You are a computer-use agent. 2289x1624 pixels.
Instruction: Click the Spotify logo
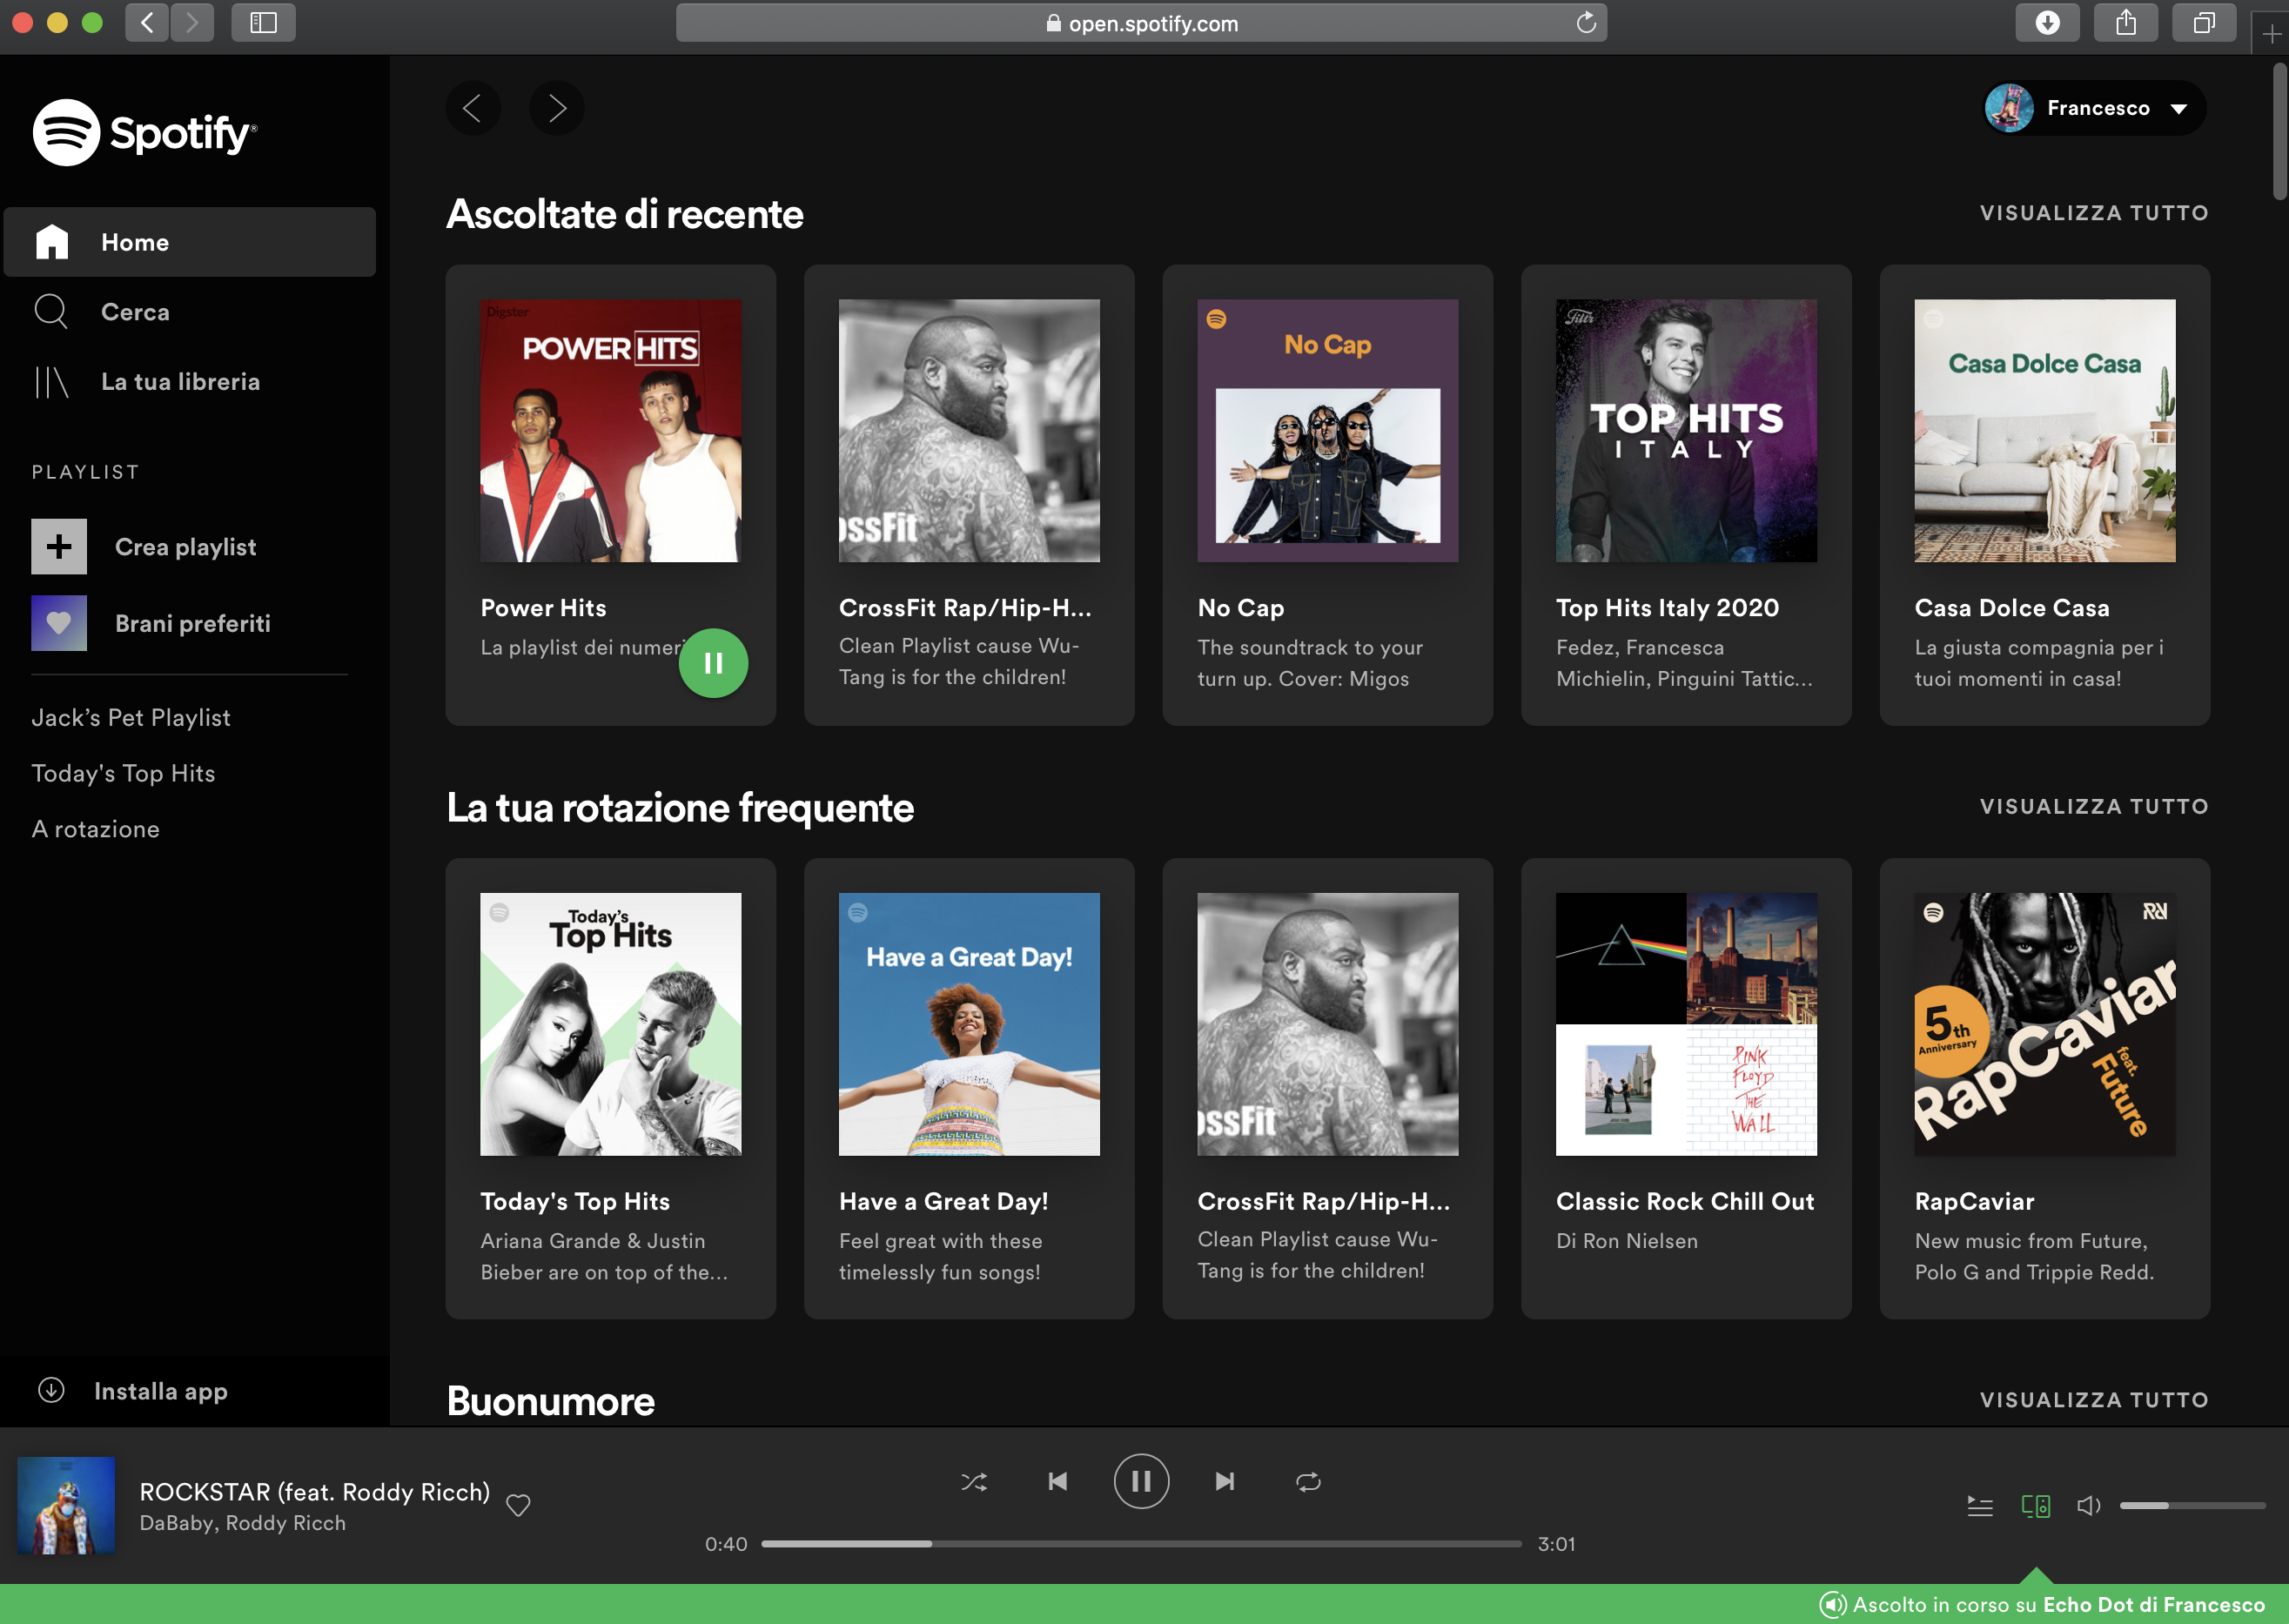(145, 133)
